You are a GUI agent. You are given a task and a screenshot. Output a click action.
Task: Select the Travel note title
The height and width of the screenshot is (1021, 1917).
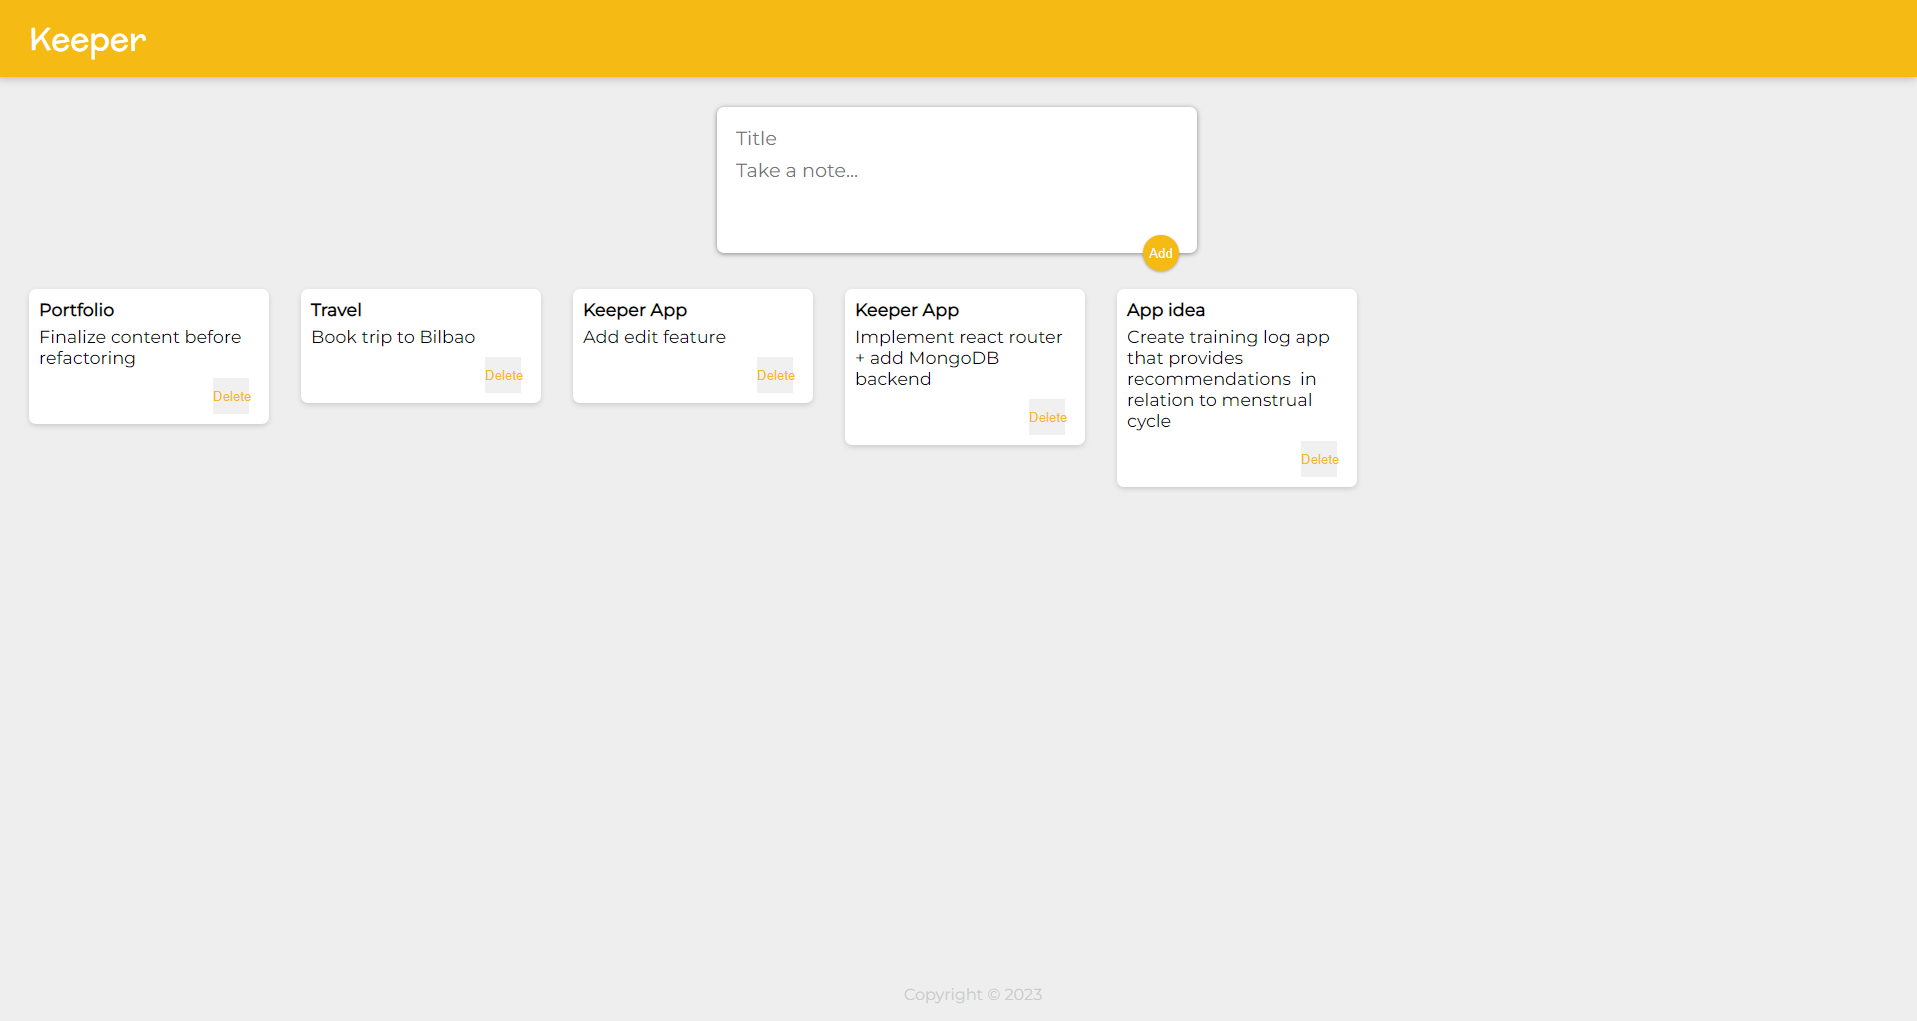336,310
